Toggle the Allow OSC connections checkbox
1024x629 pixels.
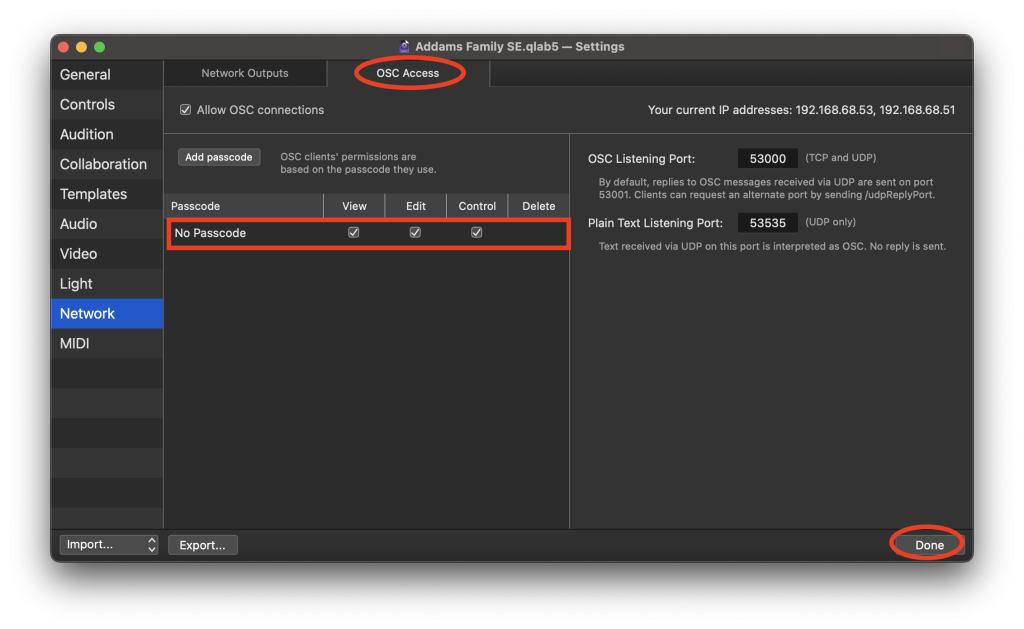(185, 110)
